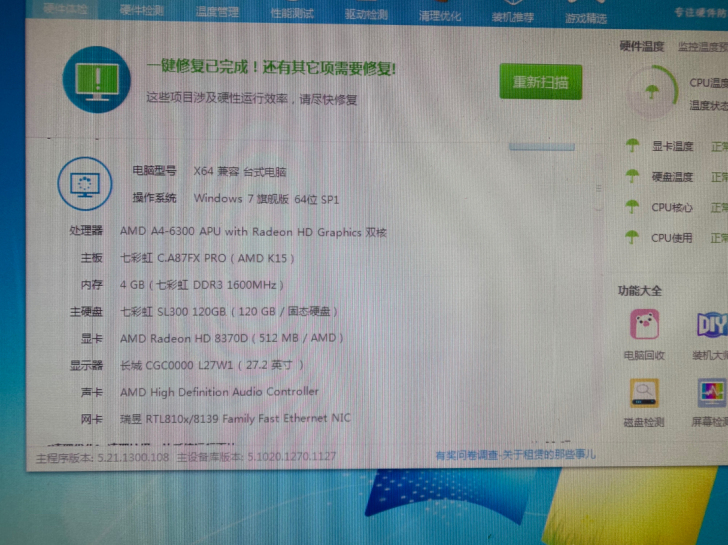Click the computer overview circle icon
This screenshot has width=728, height=545.
[x=84, y=184]
